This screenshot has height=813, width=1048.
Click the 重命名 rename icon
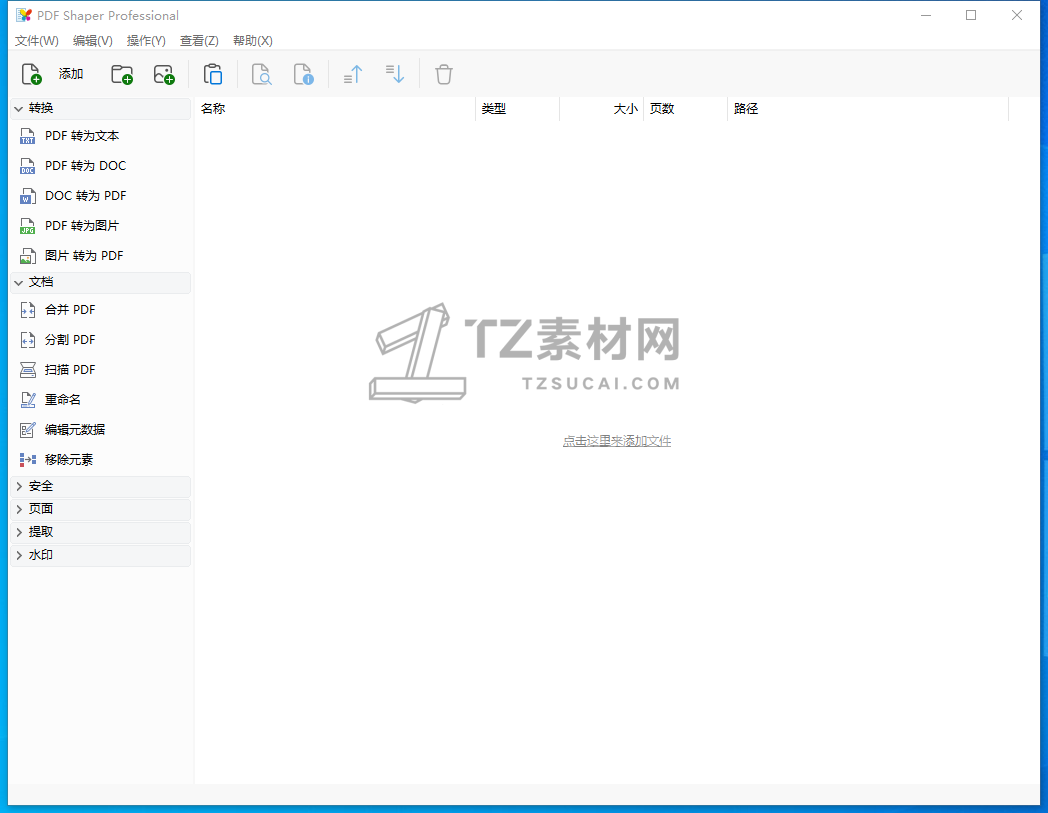(27, 400)
